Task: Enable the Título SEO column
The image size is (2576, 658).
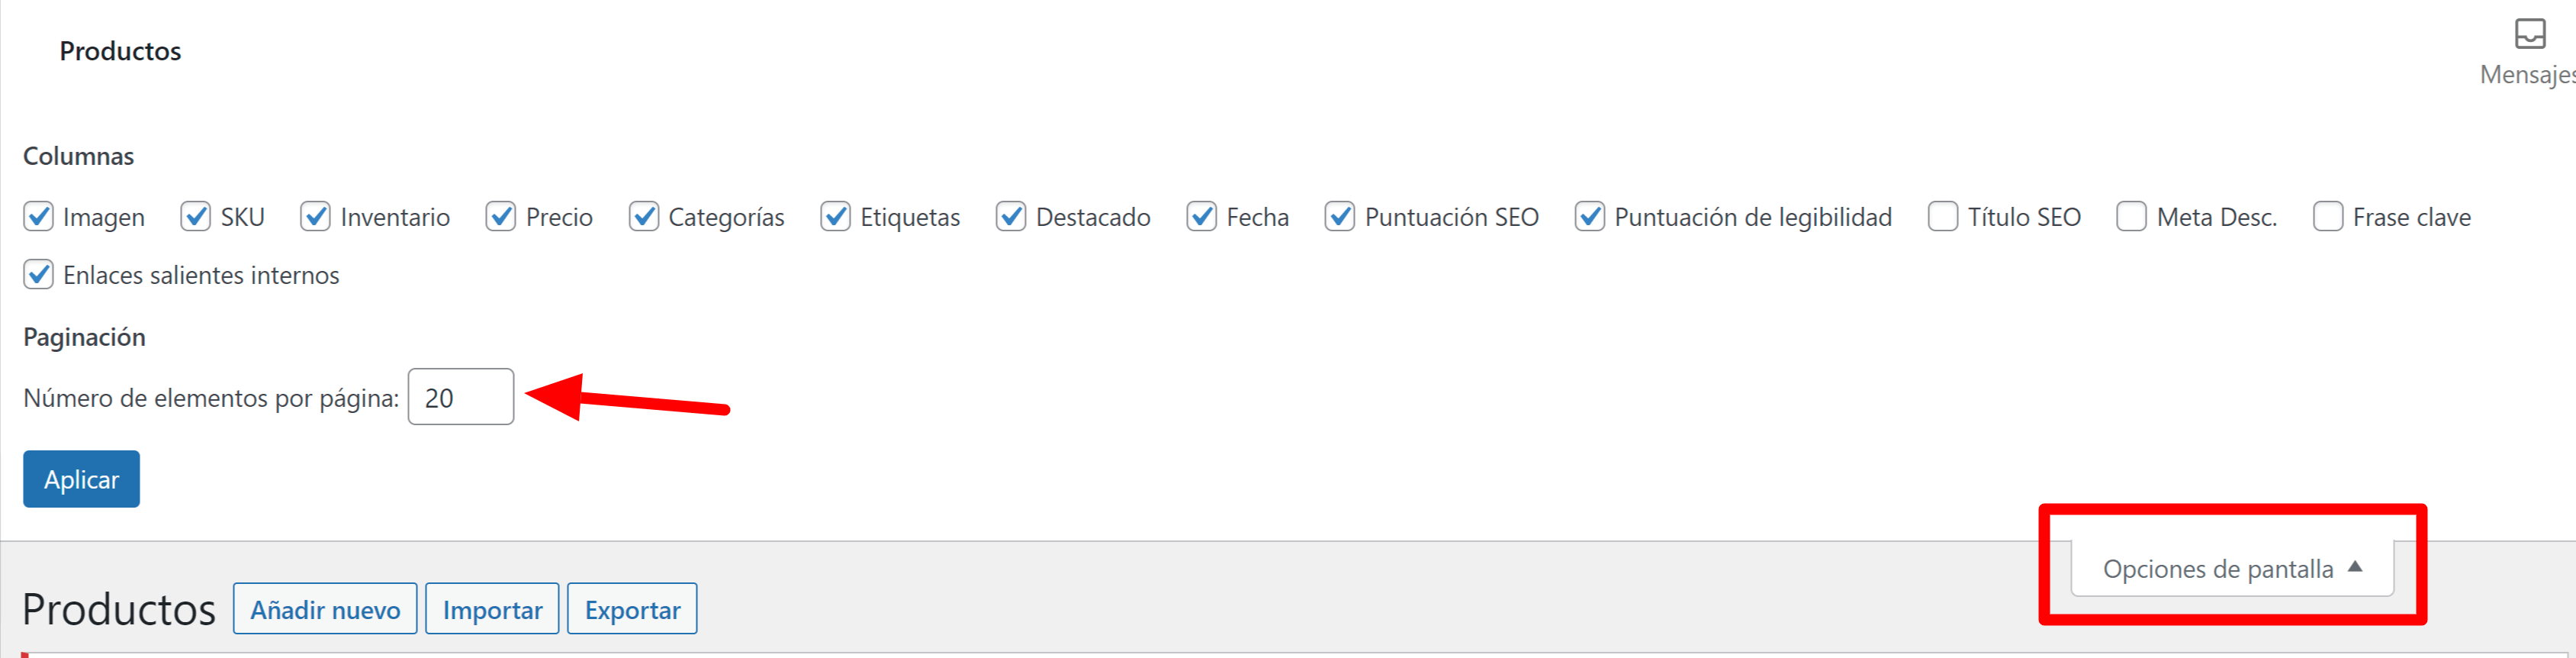Action: click(x=1943, y=216)
